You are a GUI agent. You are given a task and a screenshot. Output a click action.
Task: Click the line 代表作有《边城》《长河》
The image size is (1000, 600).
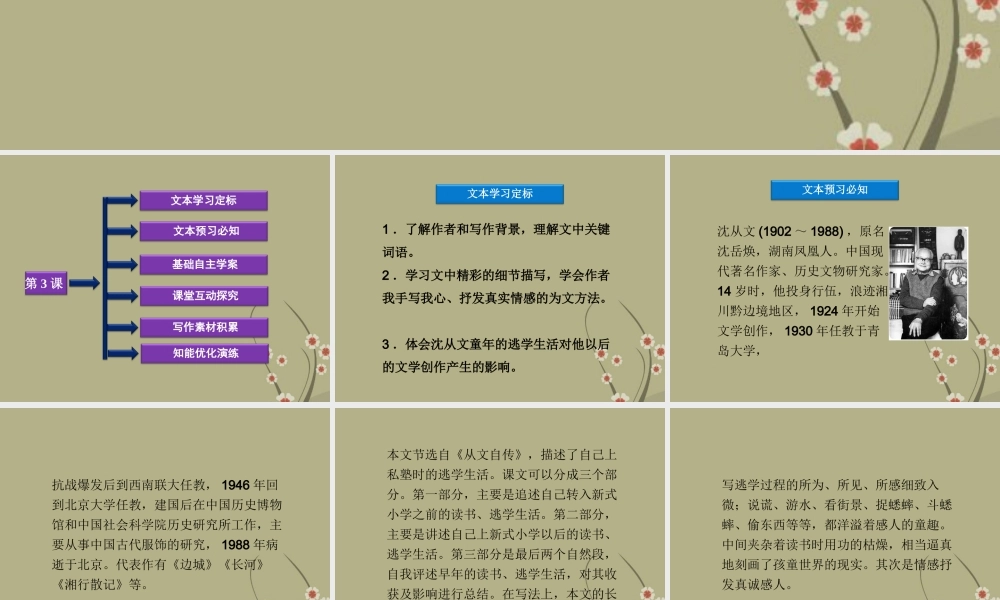point(190,565)
